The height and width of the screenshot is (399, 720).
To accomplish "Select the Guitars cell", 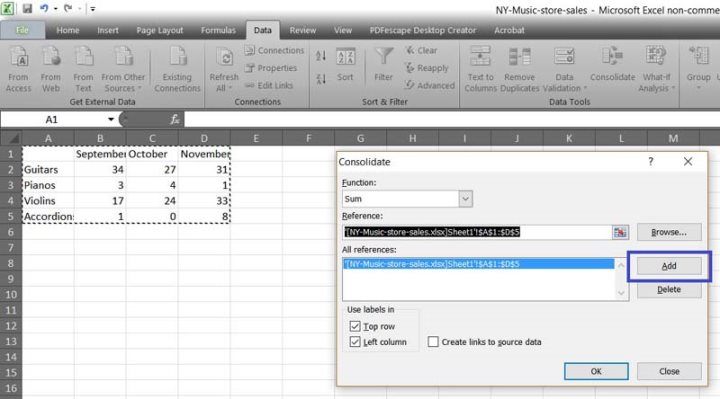I will click(48, 170).
